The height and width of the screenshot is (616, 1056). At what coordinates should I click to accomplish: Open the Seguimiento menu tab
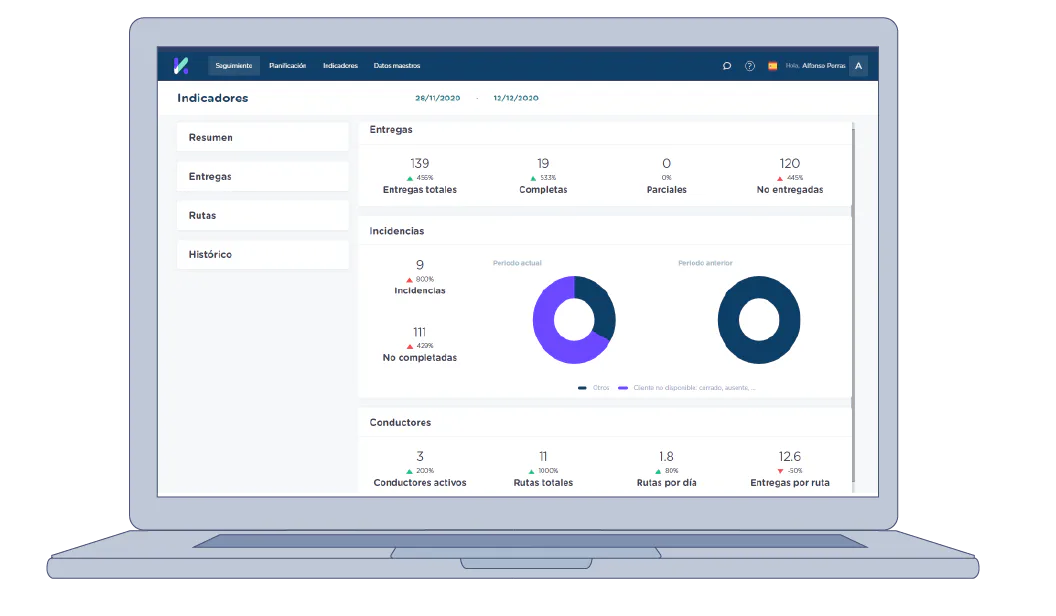tap(234, 66)
